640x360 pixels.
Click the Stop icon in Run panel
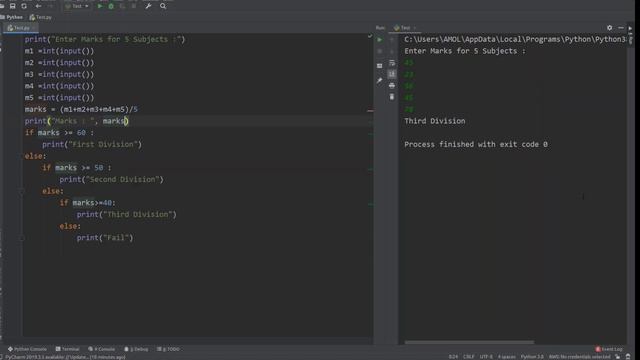[x=380, y=51]
